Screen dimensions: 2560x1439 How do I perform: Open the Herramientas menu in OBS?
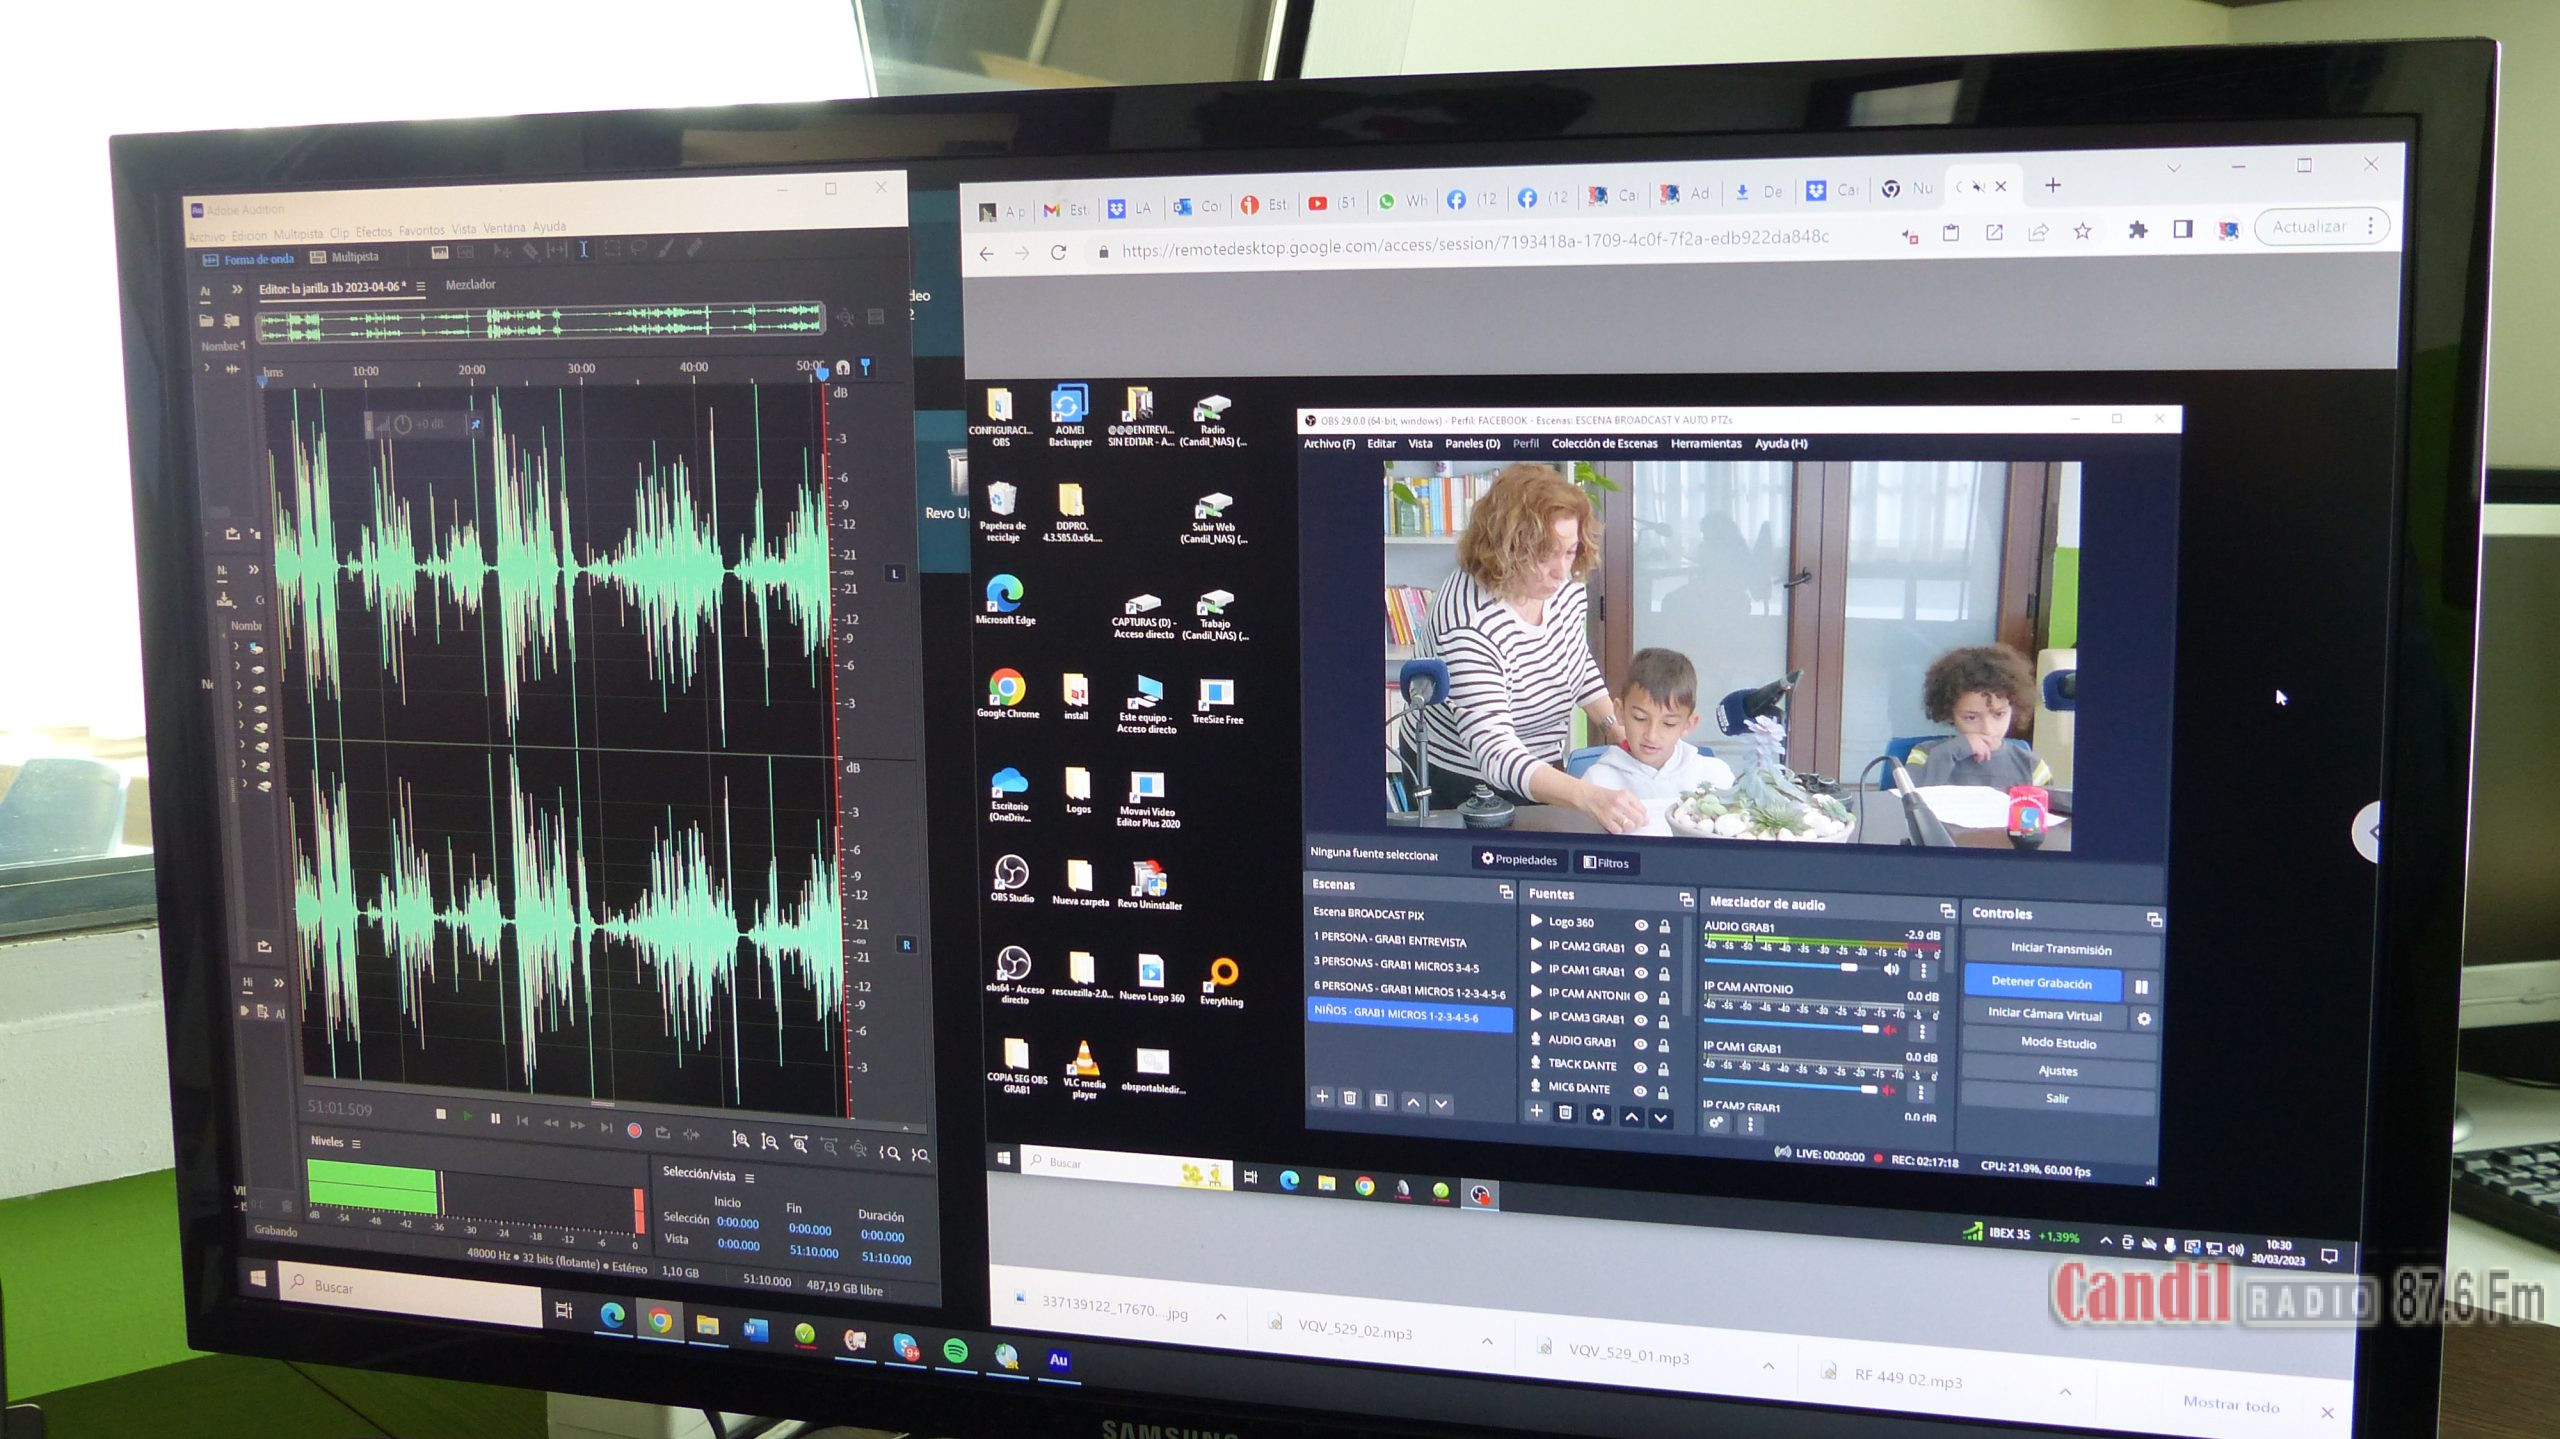point(1706,444)
